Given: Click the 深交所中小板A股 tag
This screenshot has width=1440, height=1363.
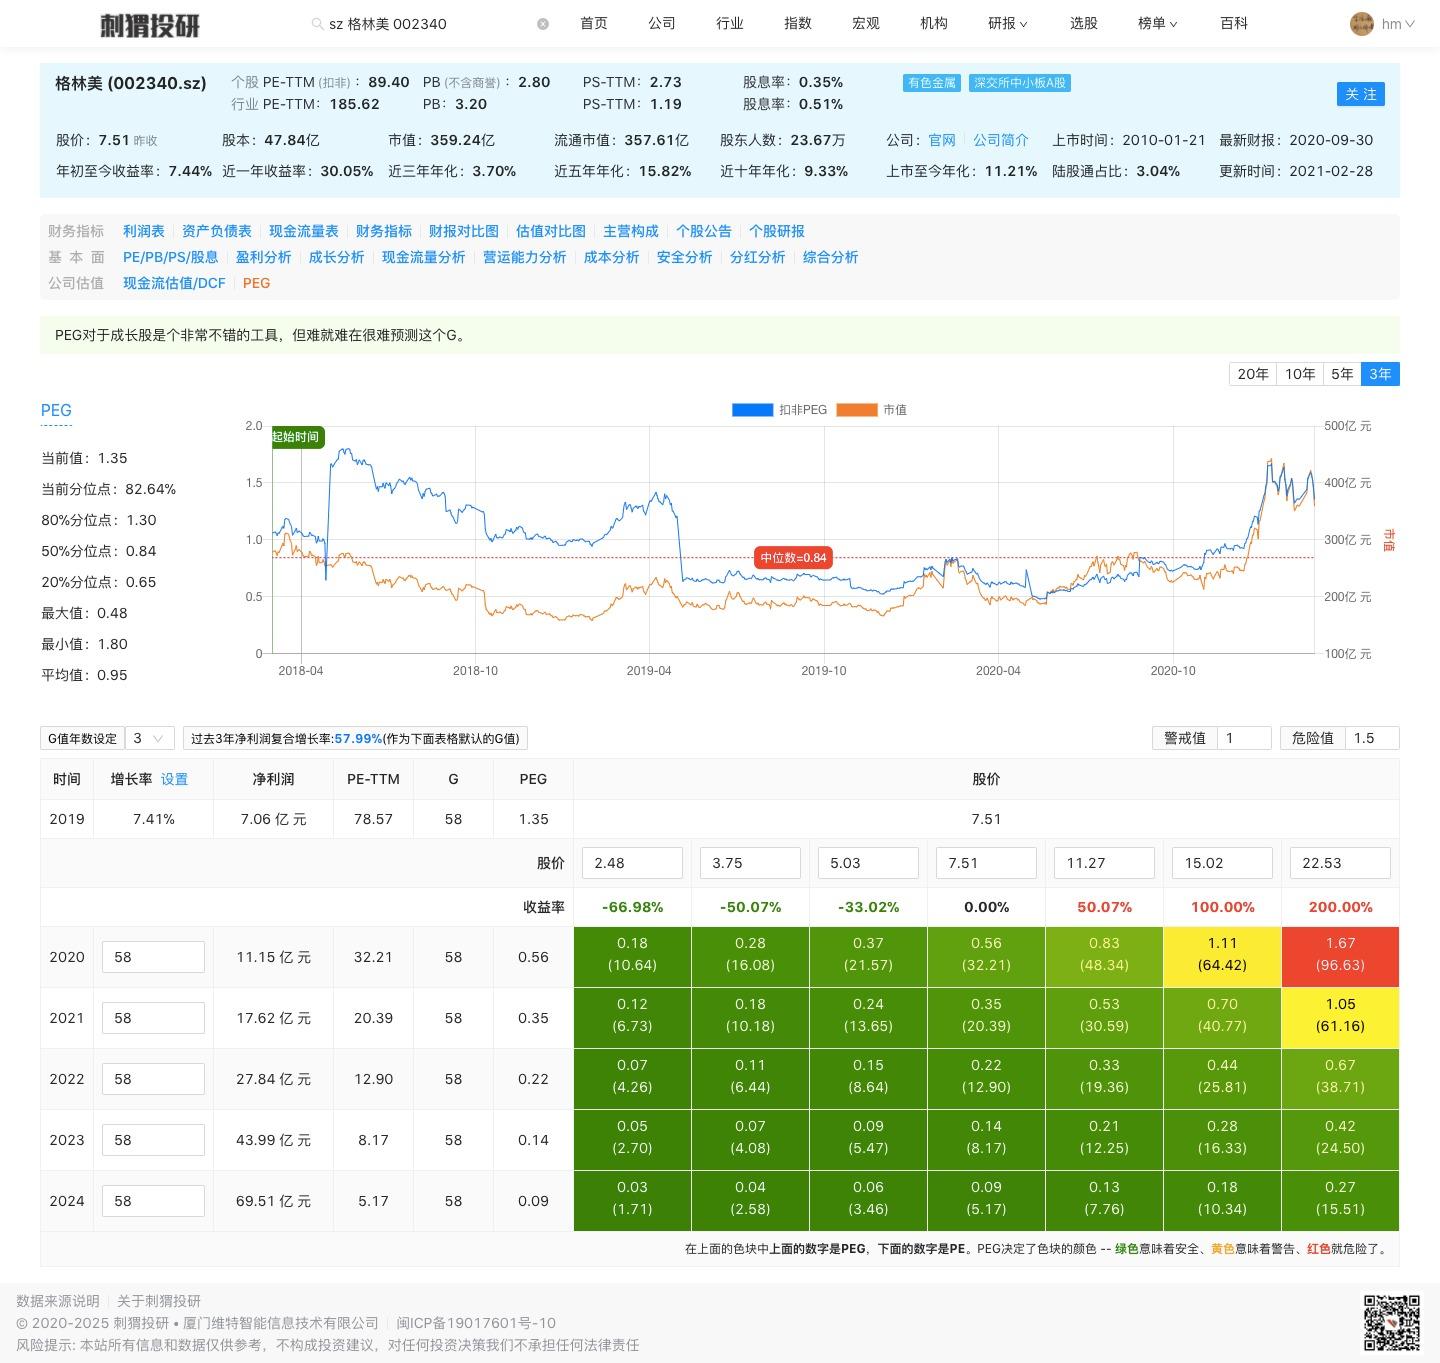Looking at the screenshot, I should pos(1020,83).
